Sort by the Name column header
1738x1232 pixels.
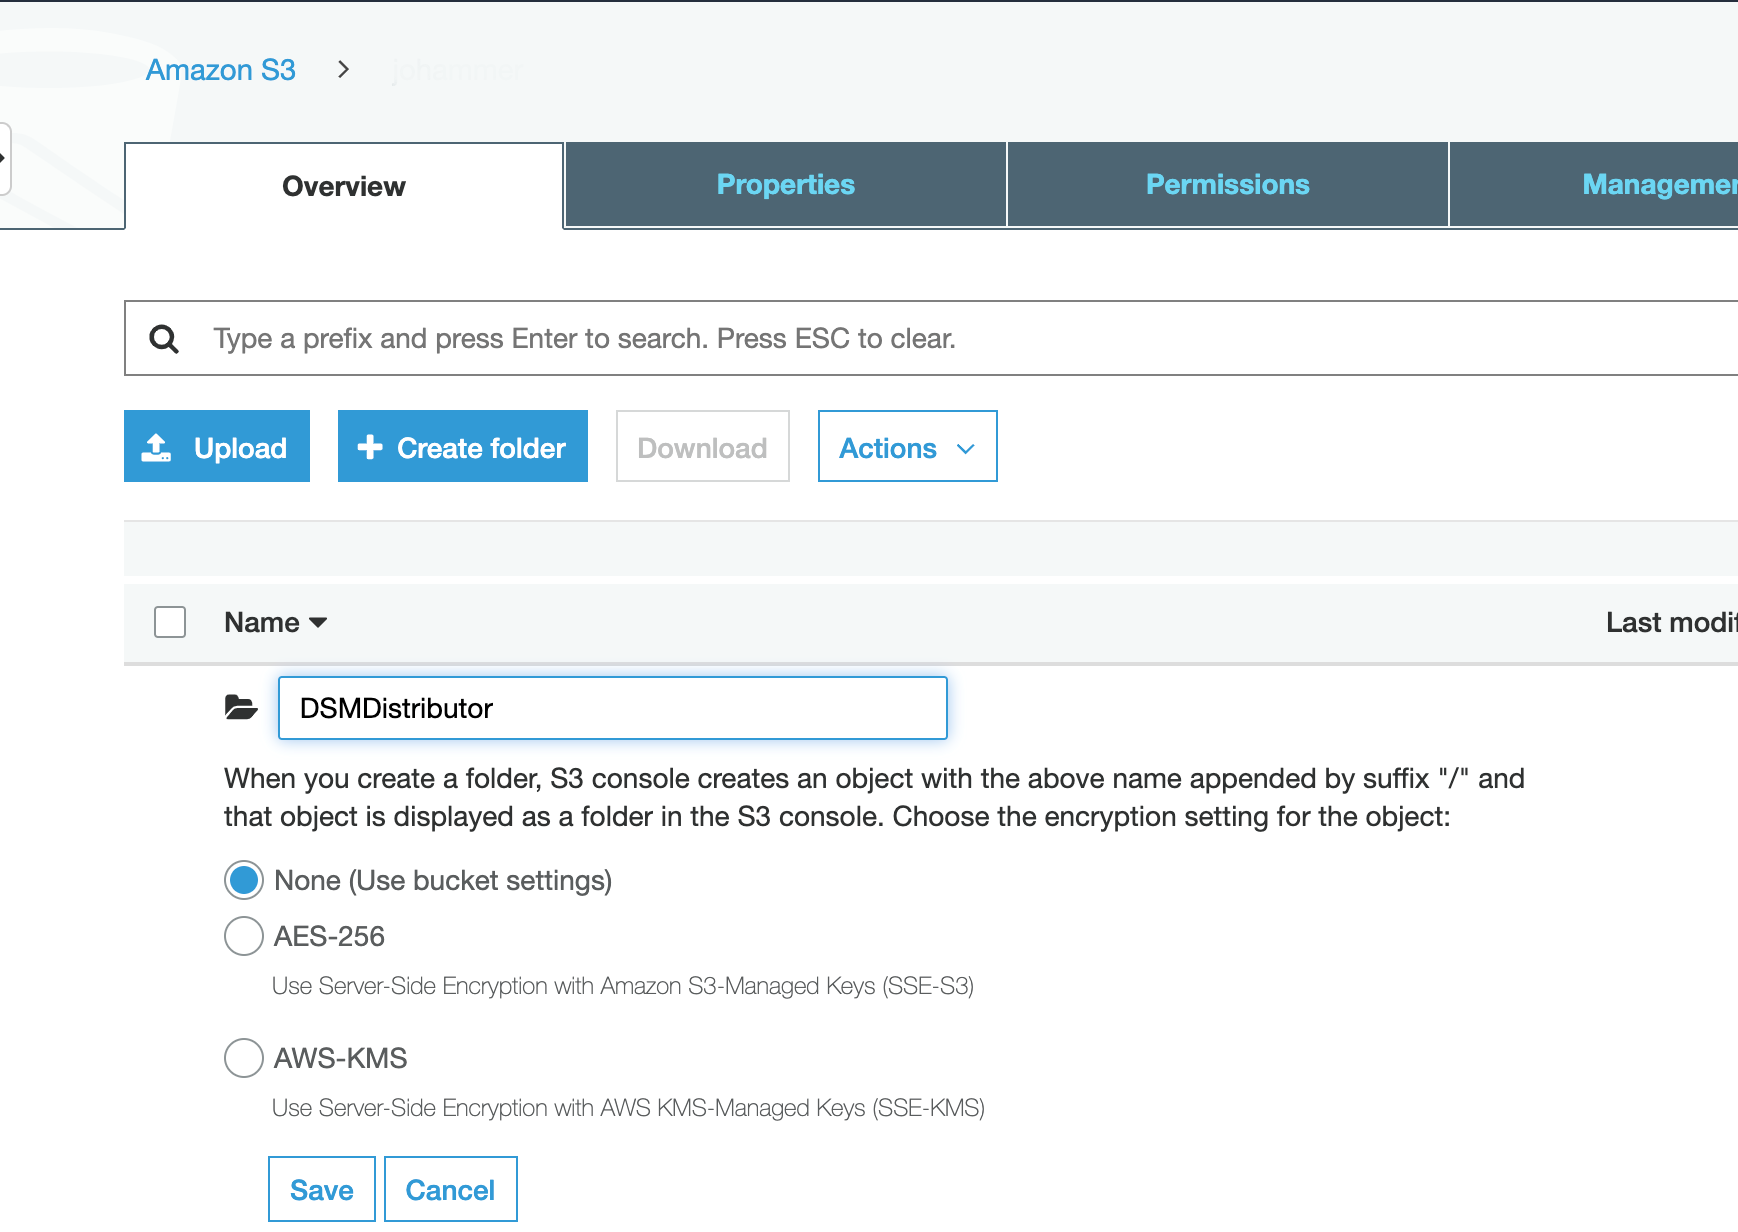click(276, 622)
